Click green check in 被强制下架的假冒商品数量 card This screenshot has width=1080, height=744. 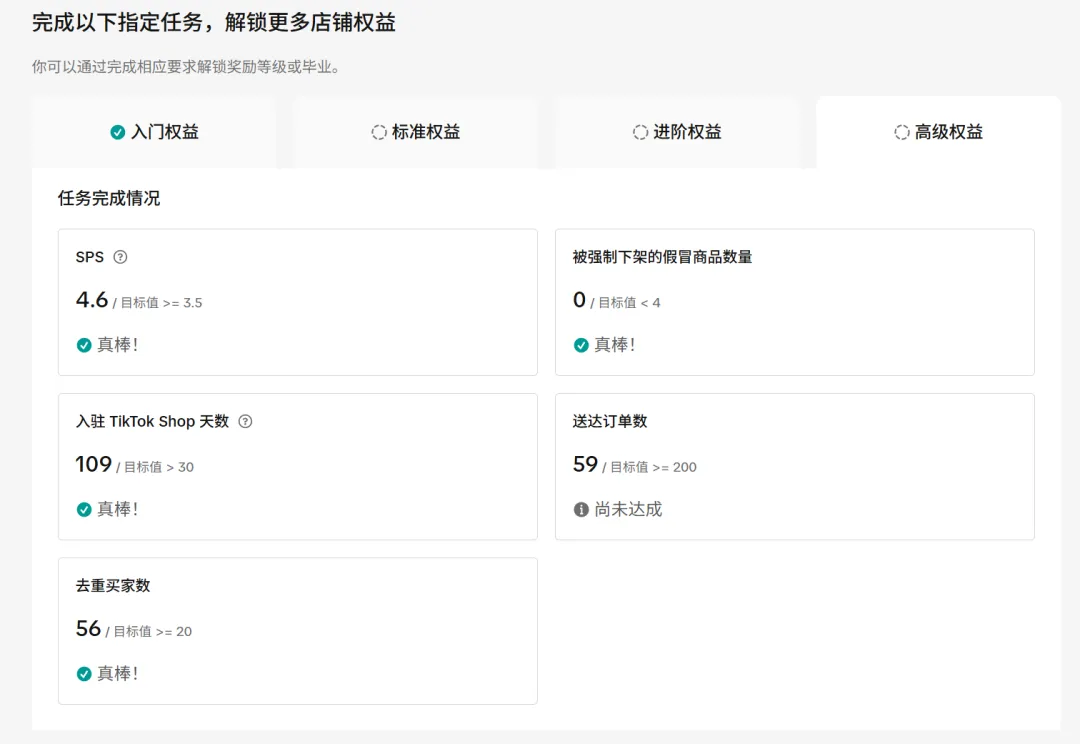click(581, 345)
